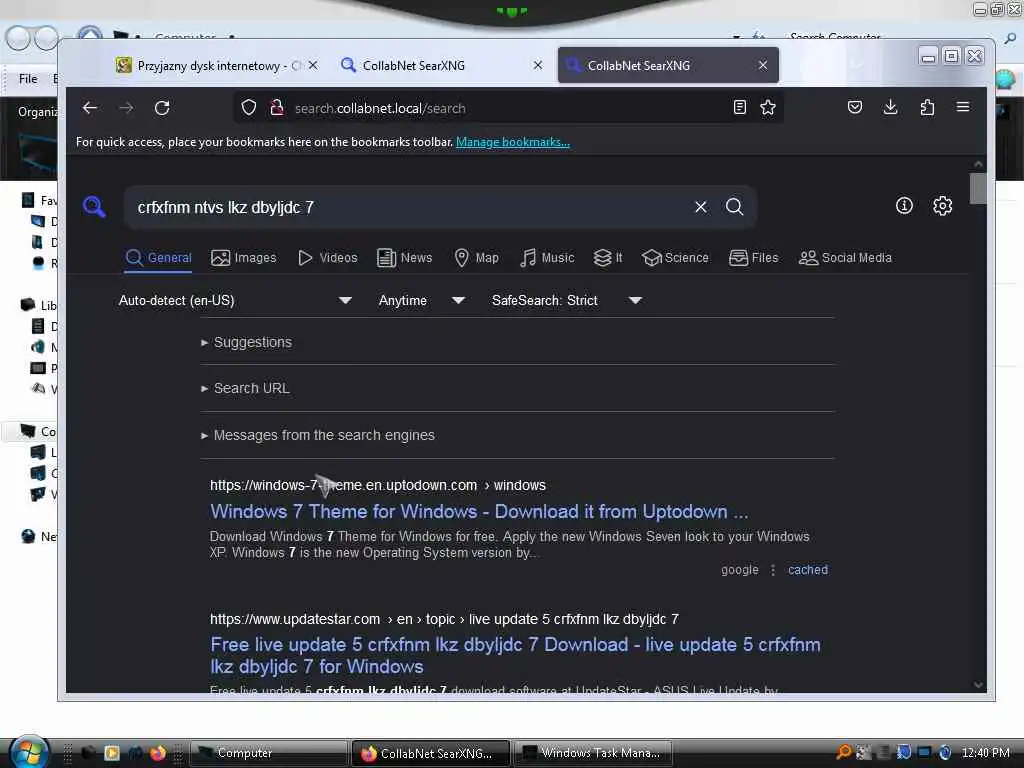This screenshot has height=768, width=1024.
Task: Close the first CollabNet SearXNG tab
Action: 537,65
